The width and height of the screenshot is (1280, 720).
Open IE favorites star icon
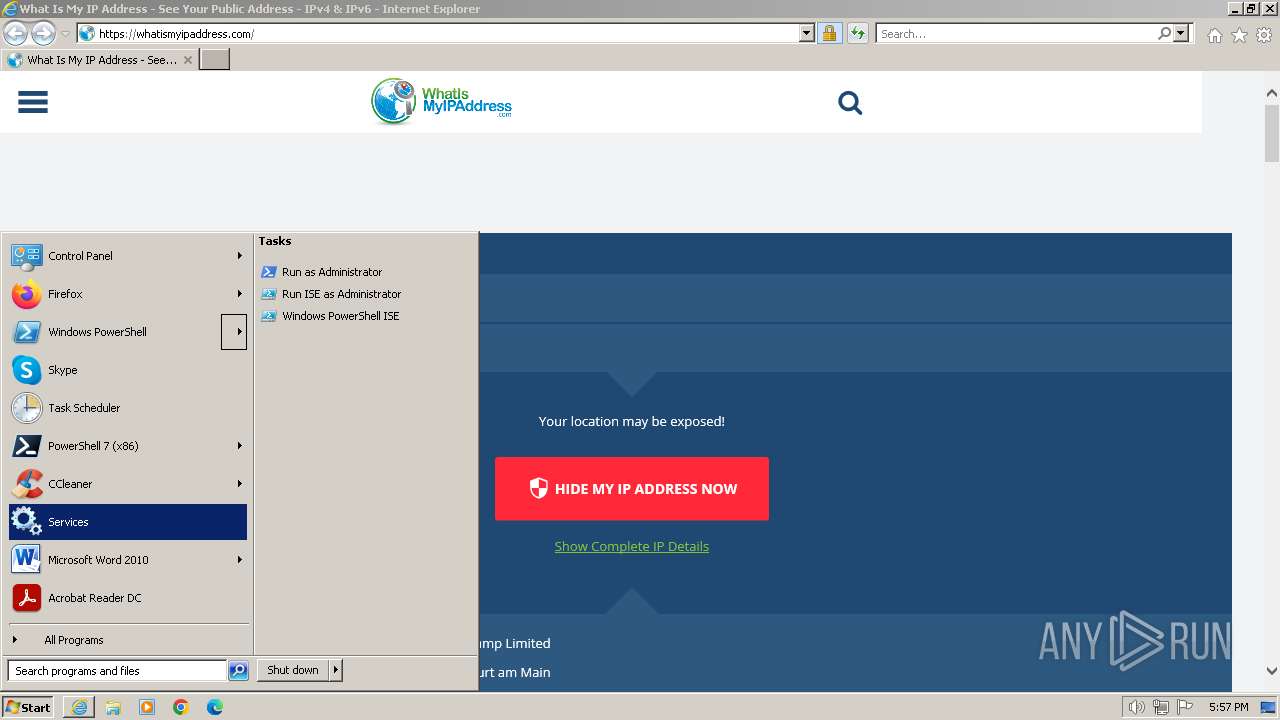click(x=1239, y=35)
